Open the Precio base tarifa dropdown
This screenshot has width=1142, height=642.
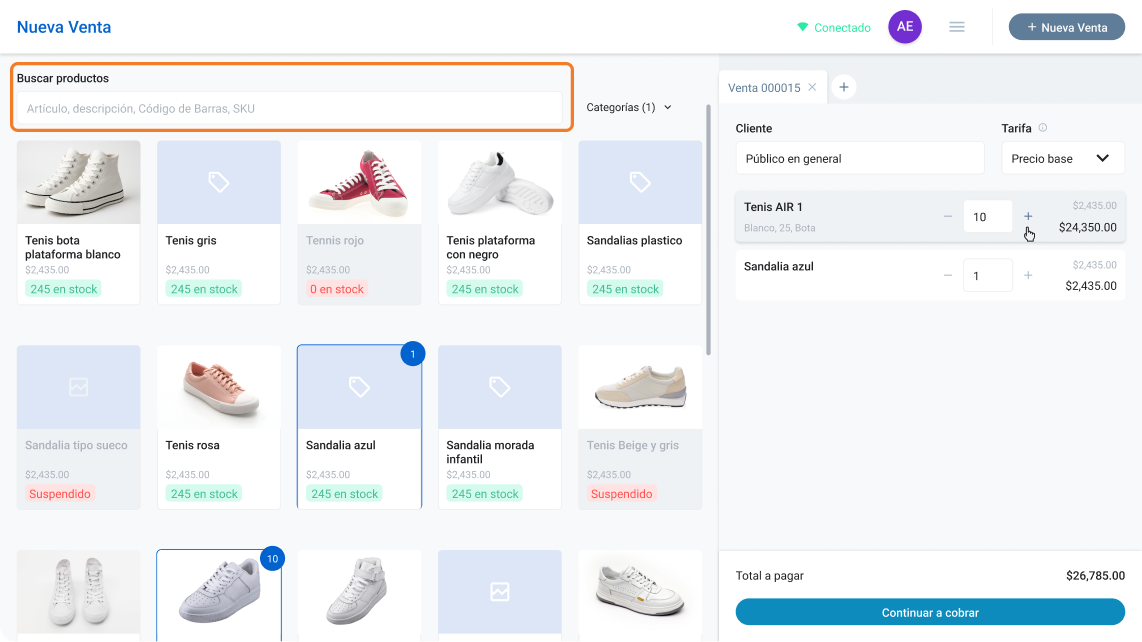point(1063,158)
